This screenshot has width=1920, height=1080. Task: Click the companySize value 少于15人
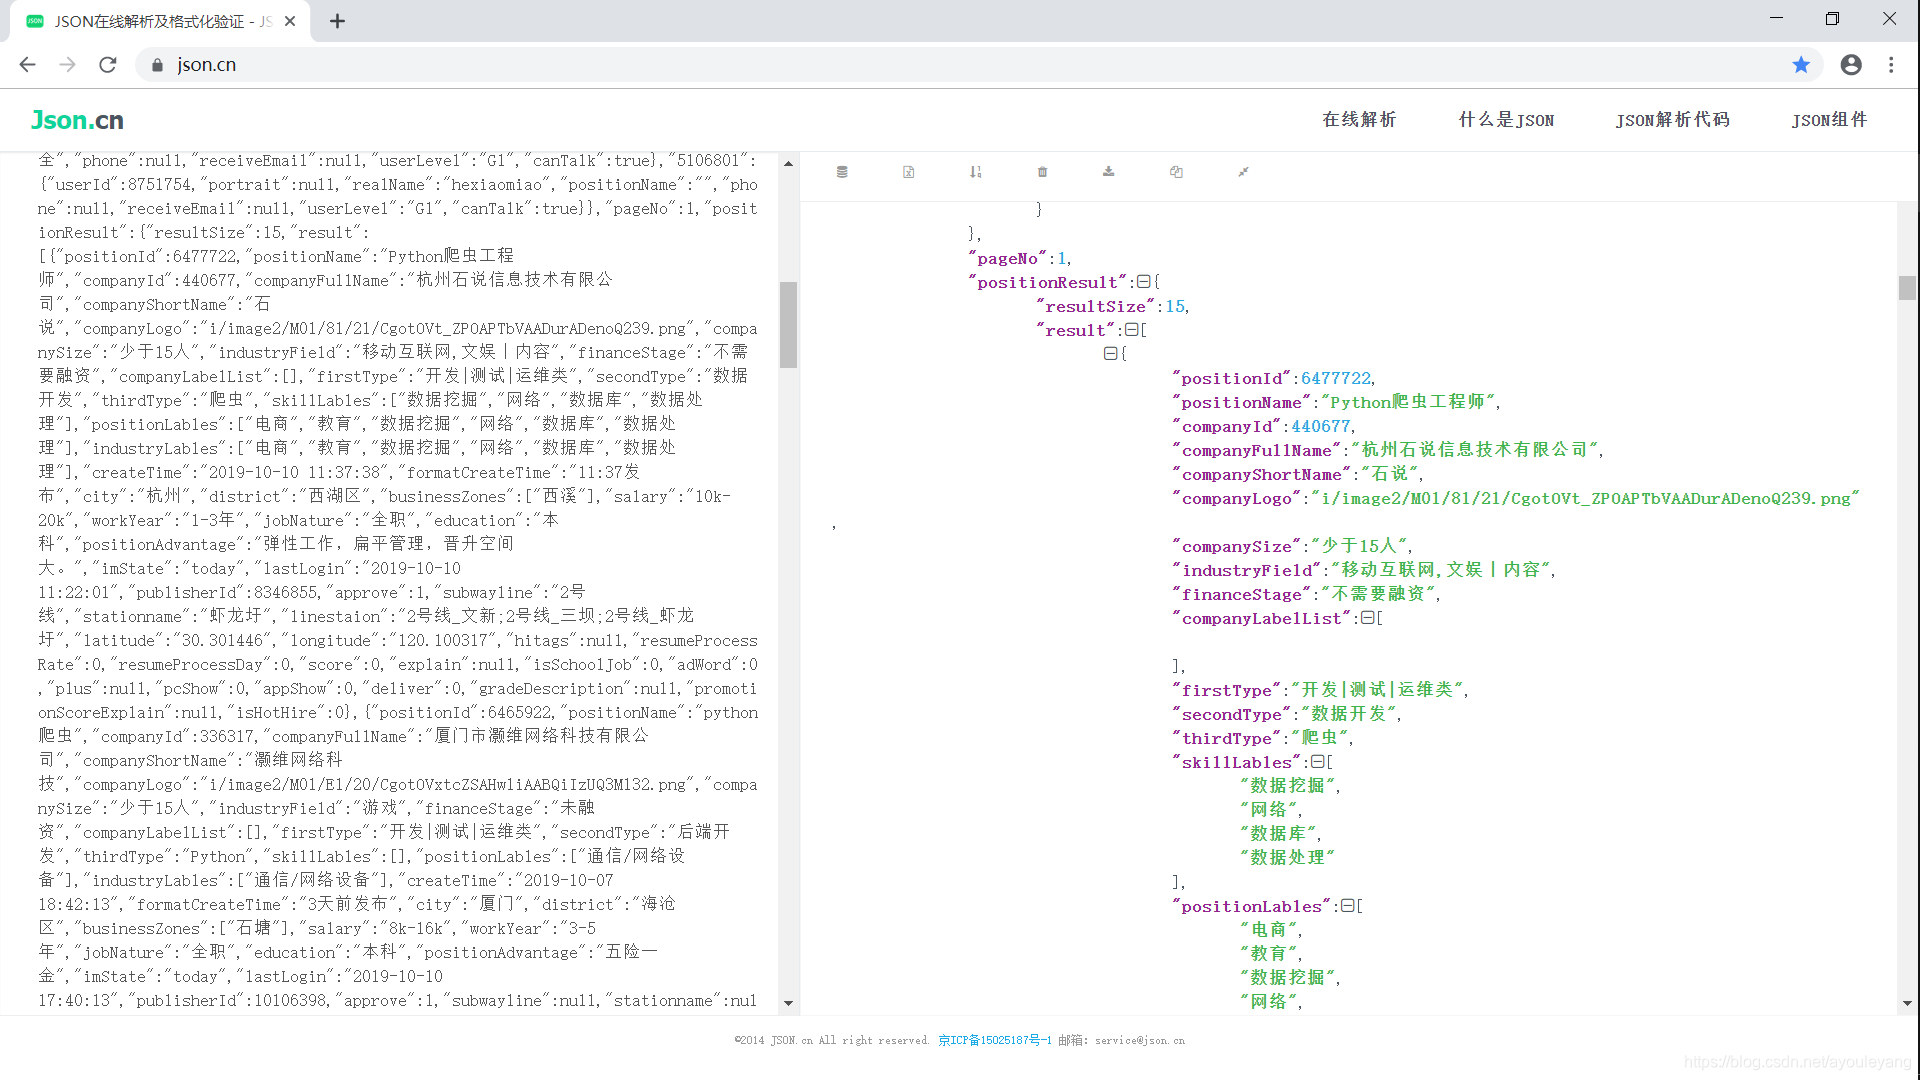tap(1359, 546)
